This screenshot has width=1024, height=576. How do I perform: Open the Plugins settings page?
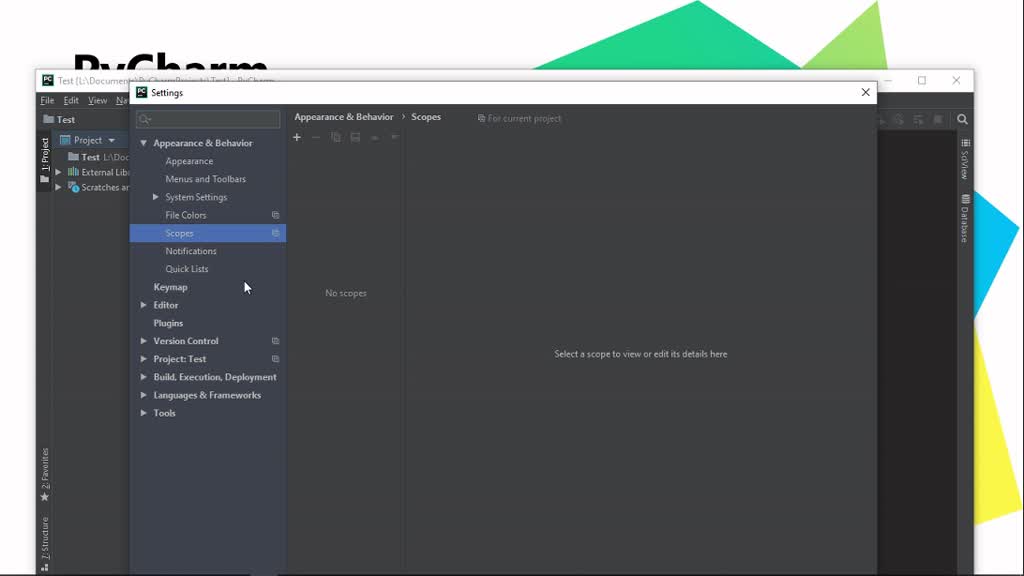pyautogui.click(x=168, y=323)
